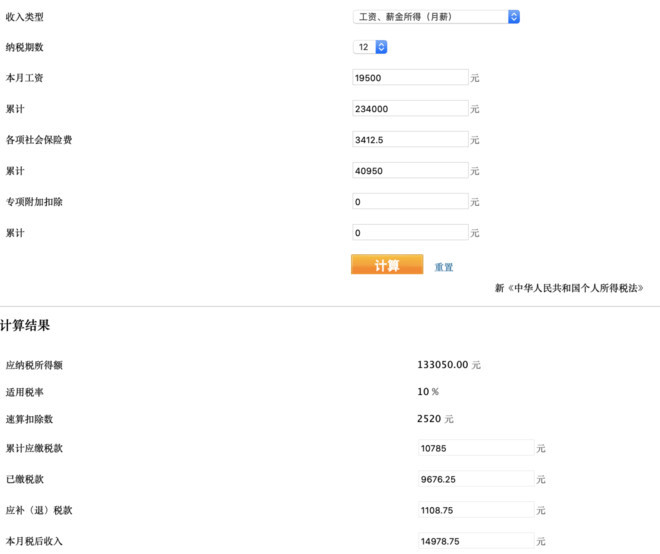Viewport: 660px width, 554px height.
Task: Select the 各项社会保险费 input showing 3412.5
Action: [x=410, y=139]
